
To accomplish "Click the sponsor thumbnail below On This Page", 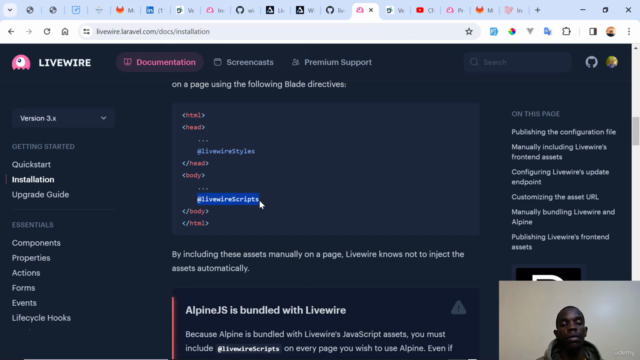I will [x=548, y=274].
